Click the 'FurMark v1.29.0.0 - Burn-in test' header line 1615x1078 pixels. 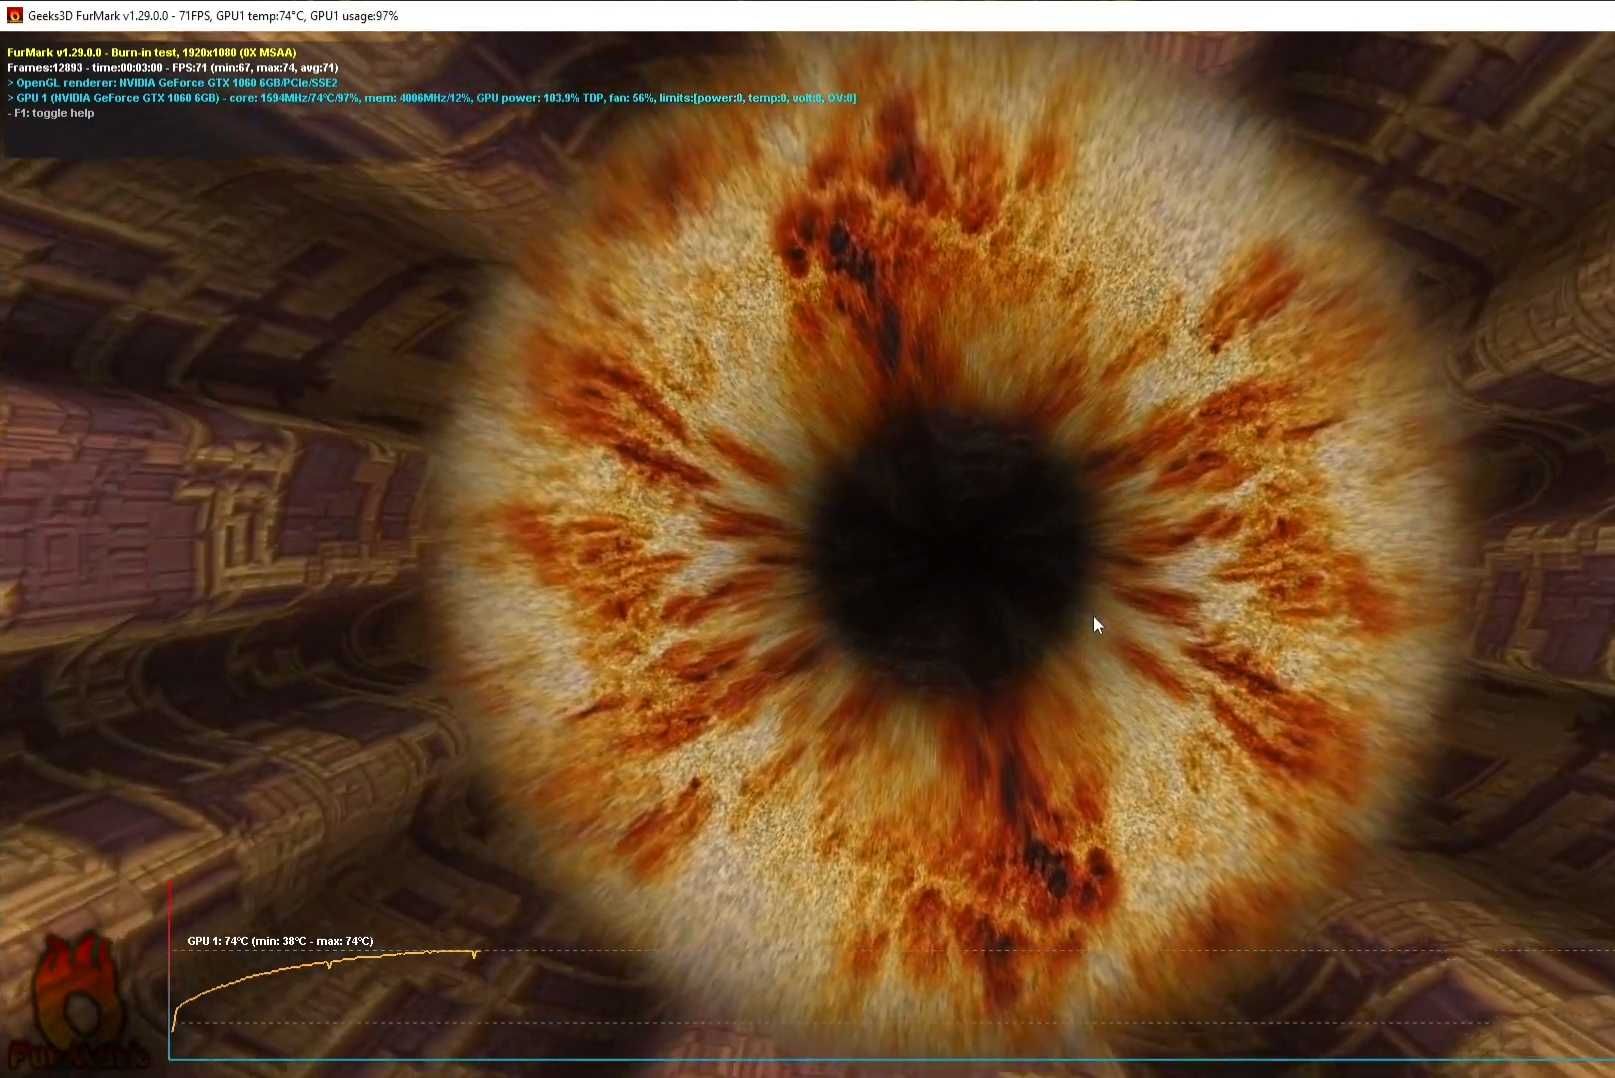[151, 52]
